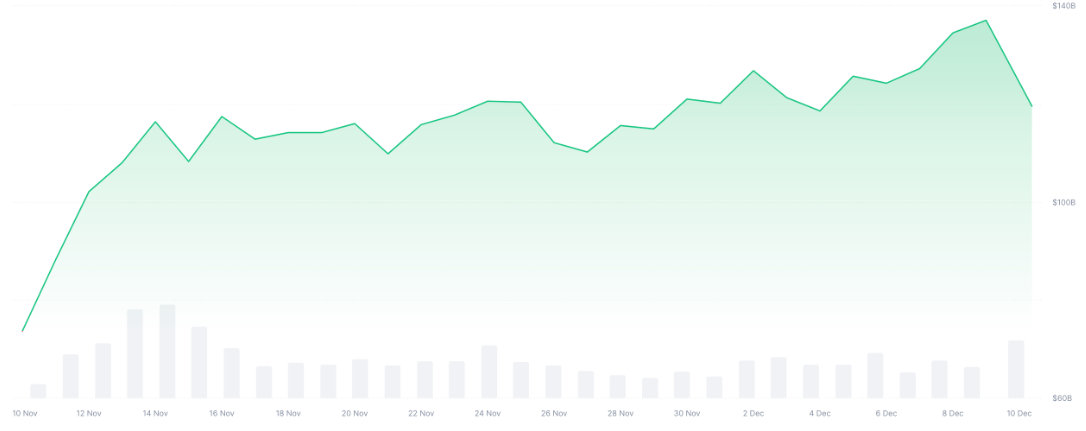The height and width of the screenshot is (431, 1086).
Task: Click the $140B y-axis label
Action: [x=1063, y=6]
